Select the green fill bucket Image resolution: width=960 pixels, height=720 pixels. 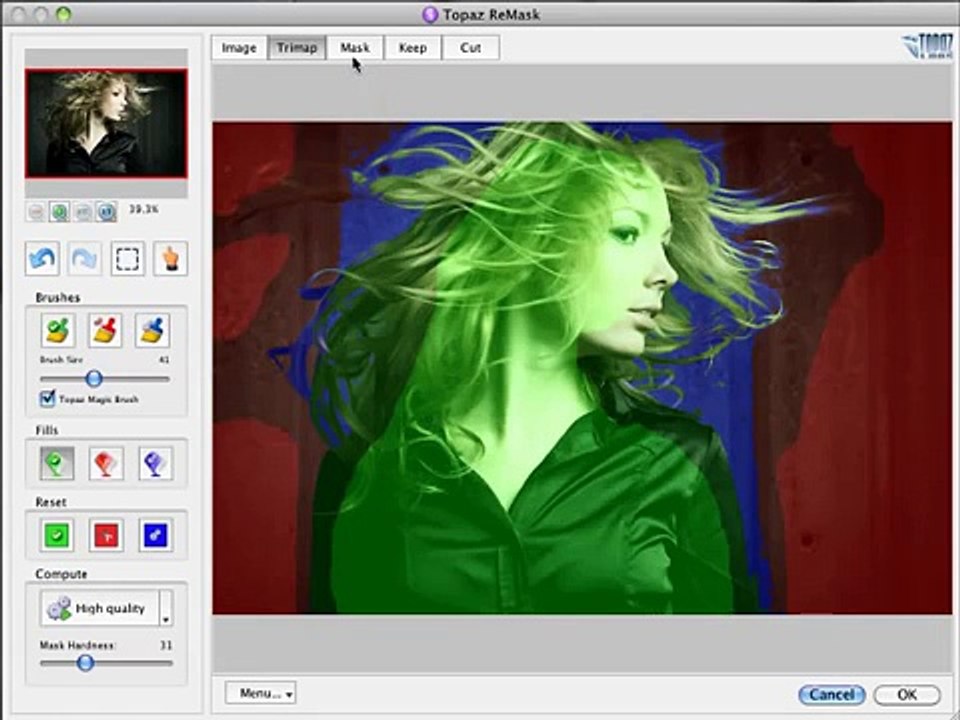tap(57, 463)
